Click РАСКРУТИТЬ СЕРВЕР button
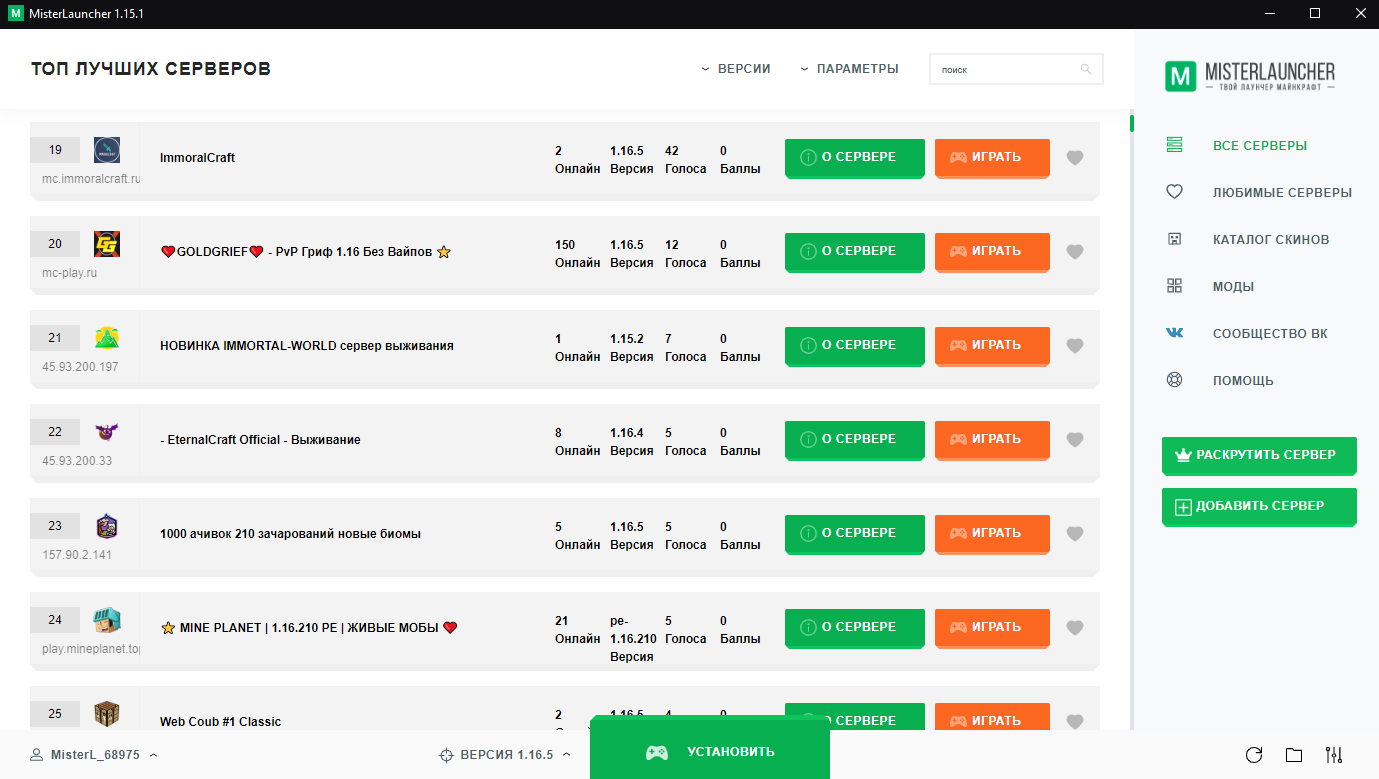Image resolution: width=1379 pixels, height=779 pixels. point(1259,455)
